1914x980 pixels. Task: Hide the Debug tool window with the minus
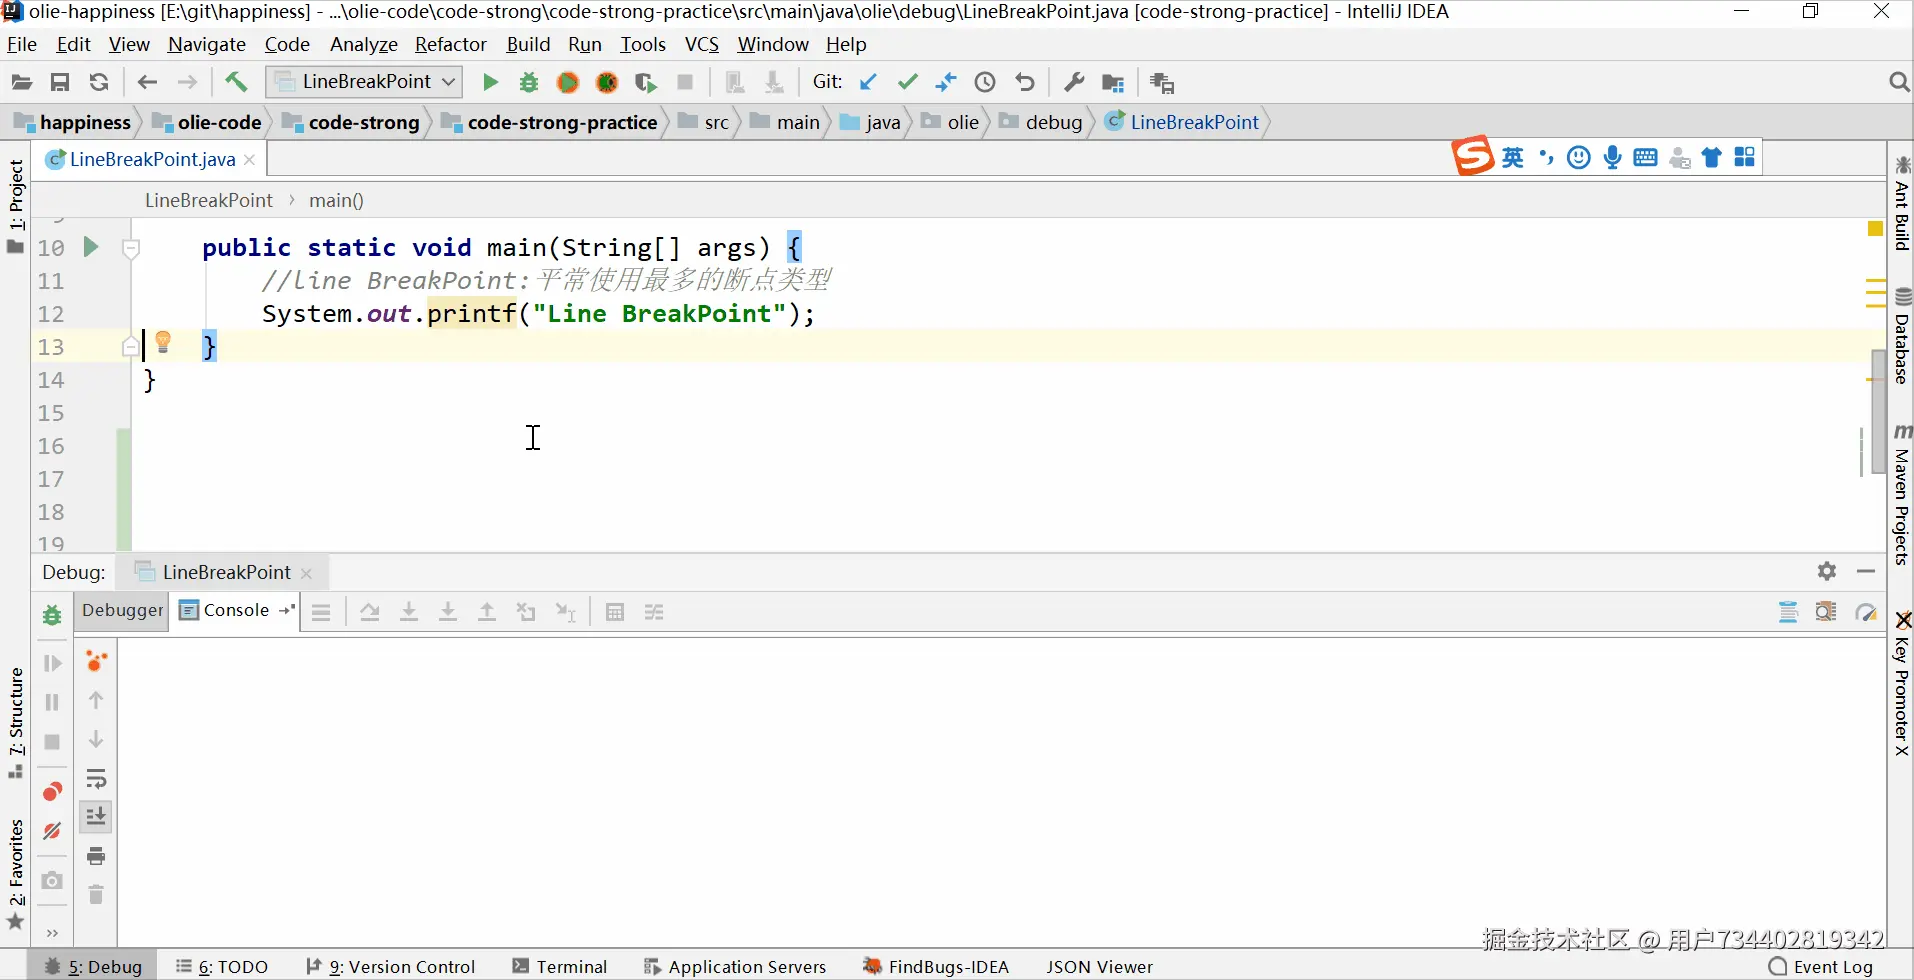1865,571
